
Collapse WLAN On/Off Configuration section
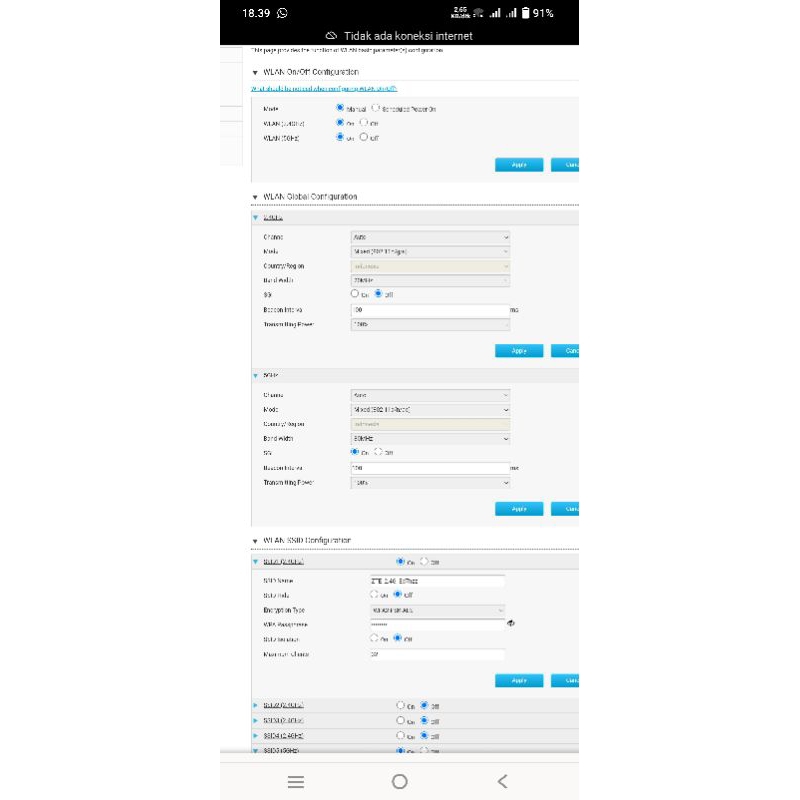(x=255, y=72)
